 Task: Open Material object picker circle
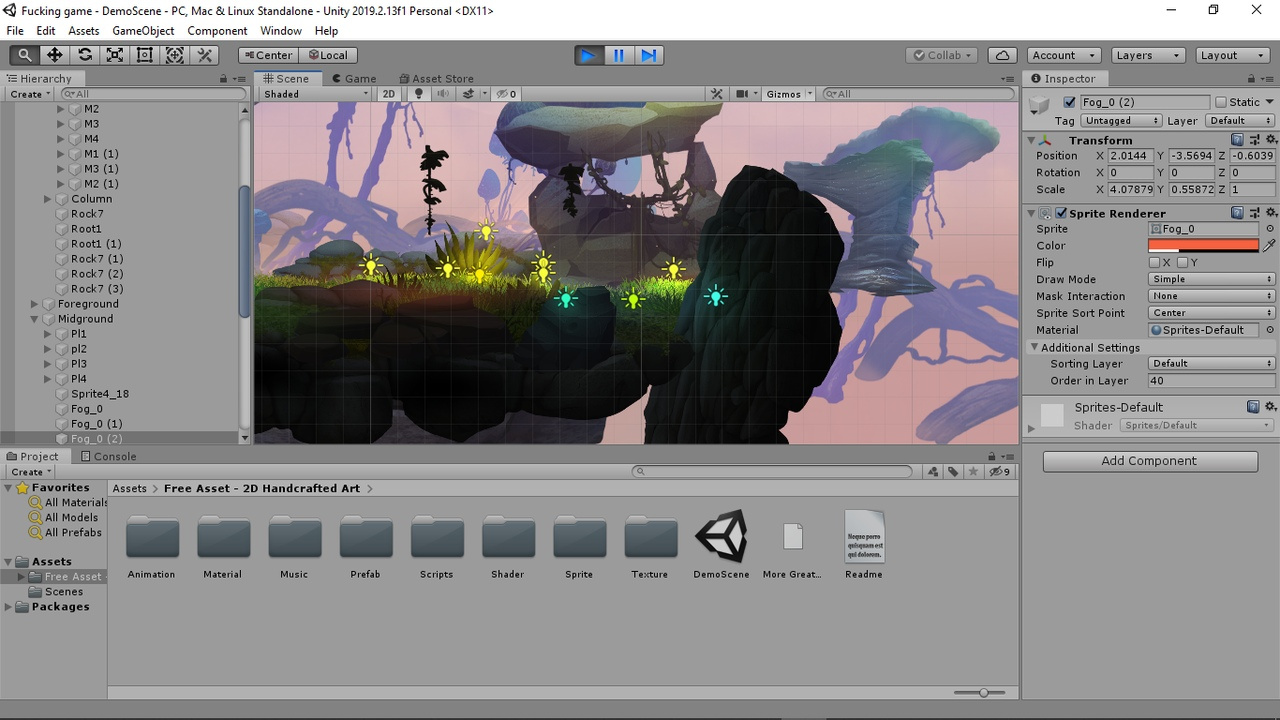(x=1270, y=330)
